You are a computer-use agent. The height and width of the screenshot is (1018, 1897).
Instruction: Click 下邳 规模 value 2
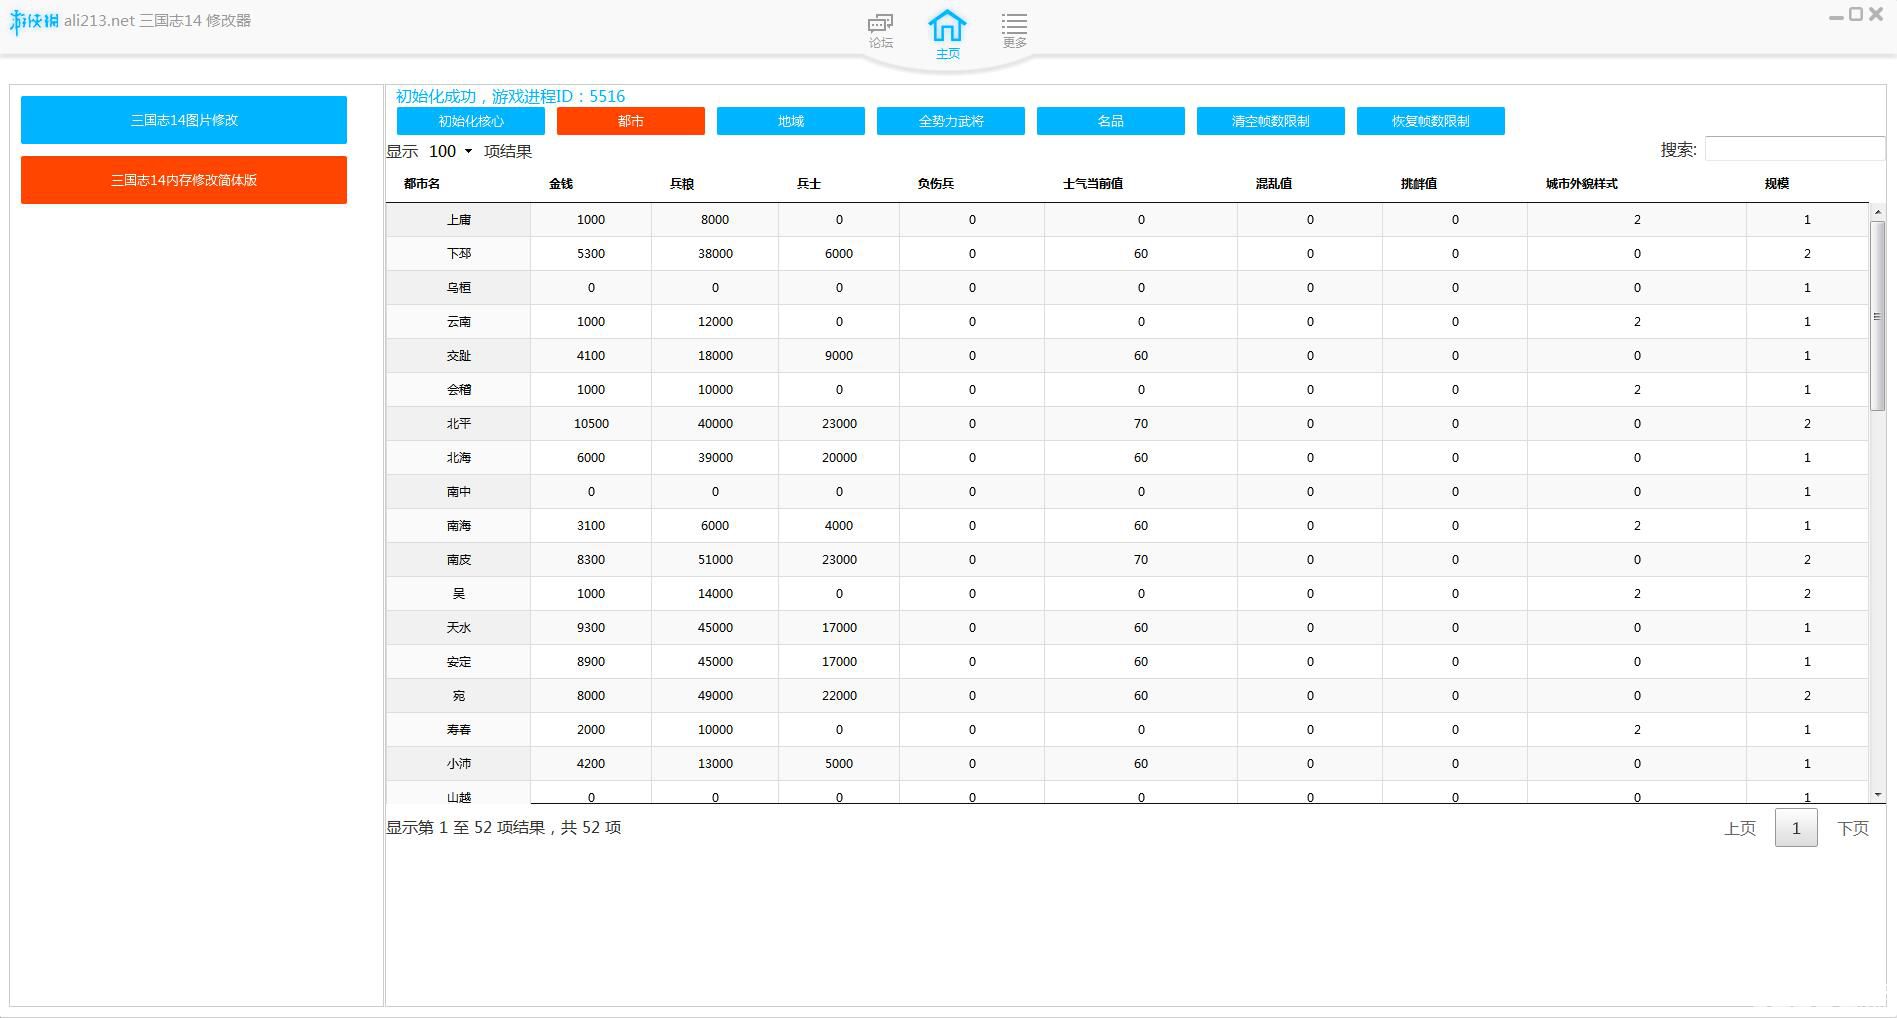pyautogui.click(x=1807, y=254)
